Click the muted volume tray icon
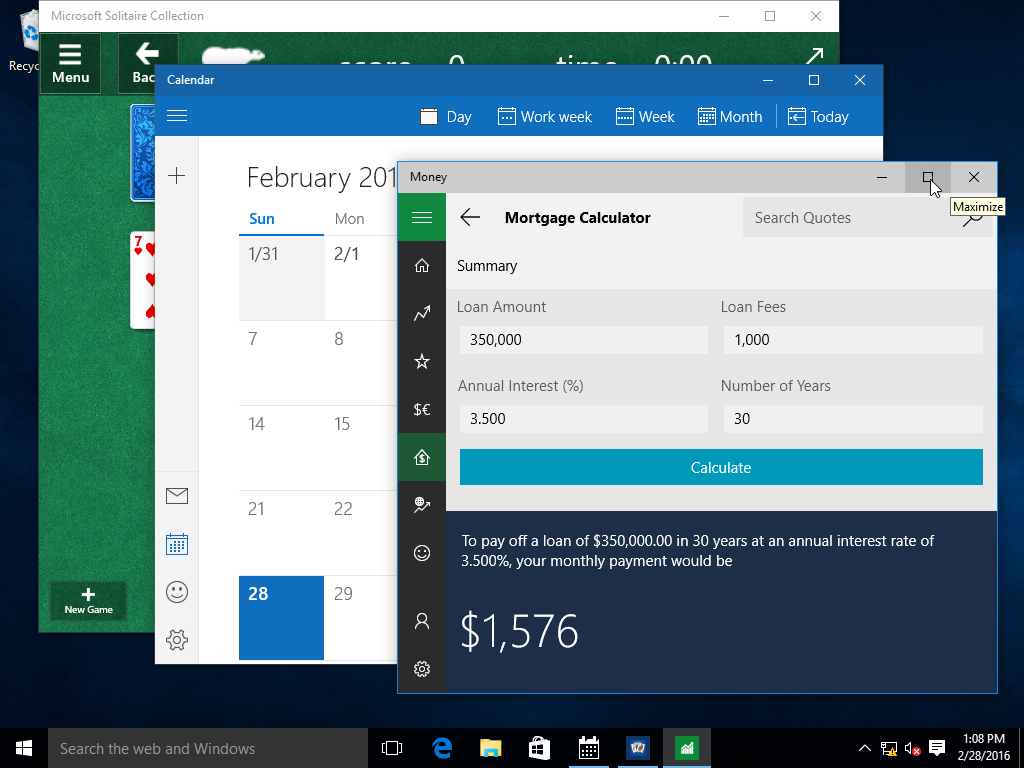 [912, 748]
